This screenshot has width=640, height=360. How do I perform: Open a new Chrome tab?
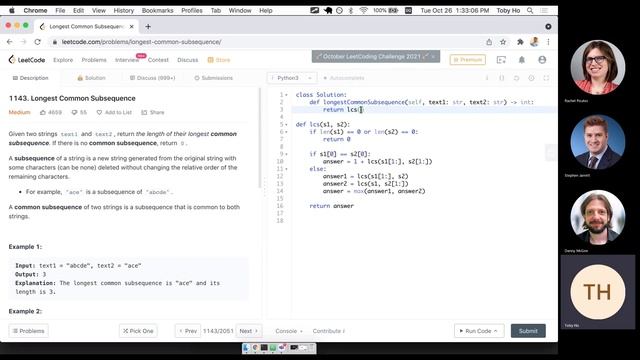point(148,27)
